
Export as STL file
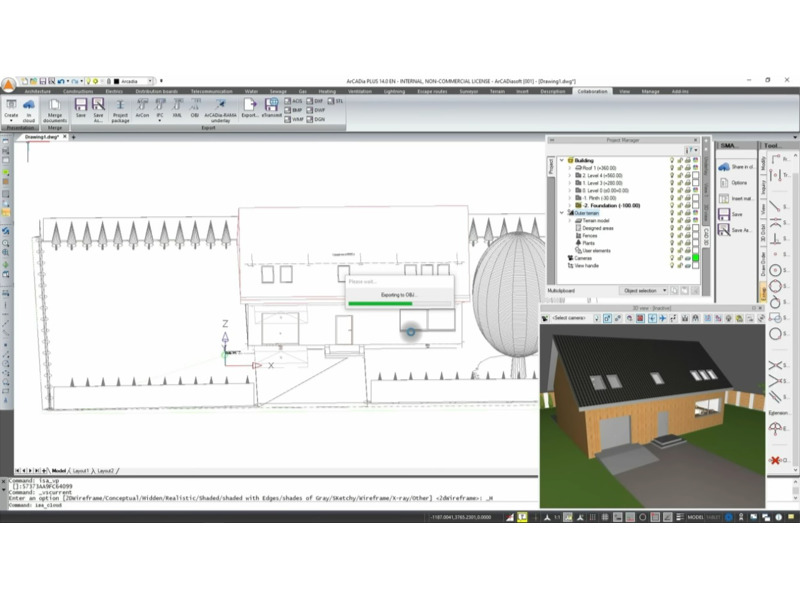click(x=336, y=101)
